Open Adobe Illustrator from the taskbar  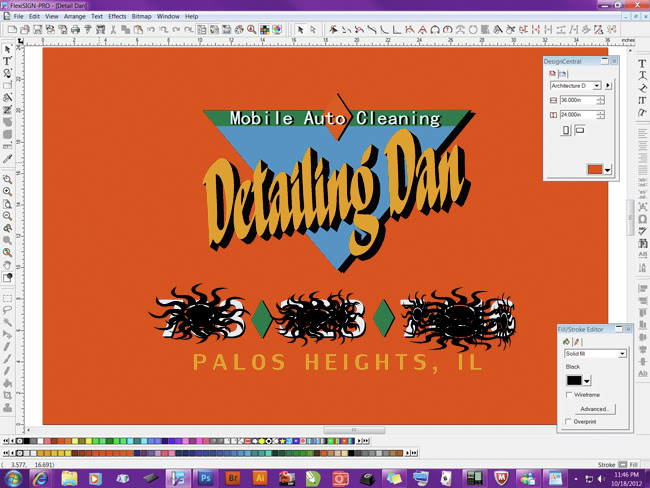260,478
